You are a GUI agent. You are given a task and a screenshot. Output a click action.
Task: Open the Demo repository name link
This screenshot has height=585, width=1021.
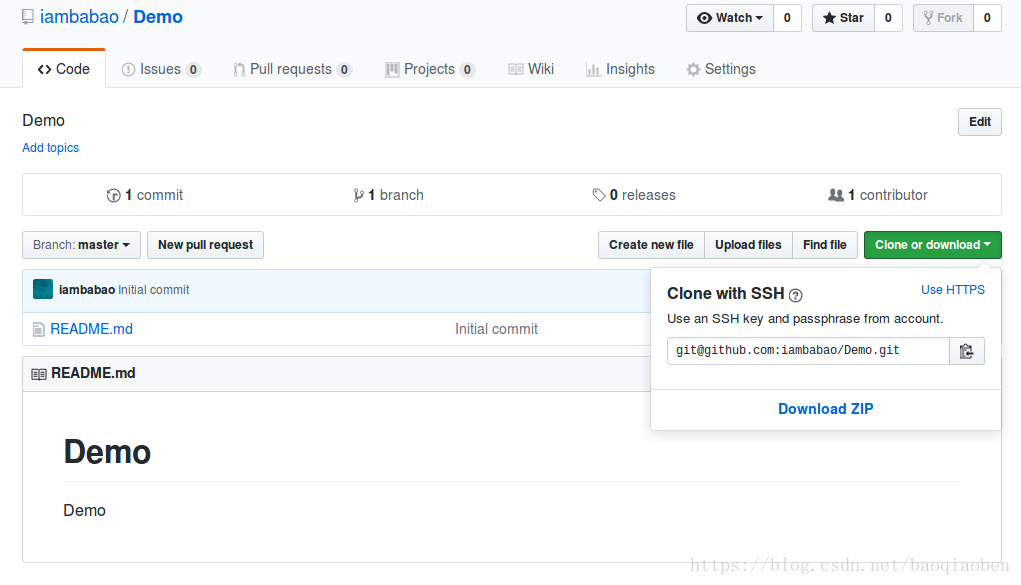click(x=158, y=17)
